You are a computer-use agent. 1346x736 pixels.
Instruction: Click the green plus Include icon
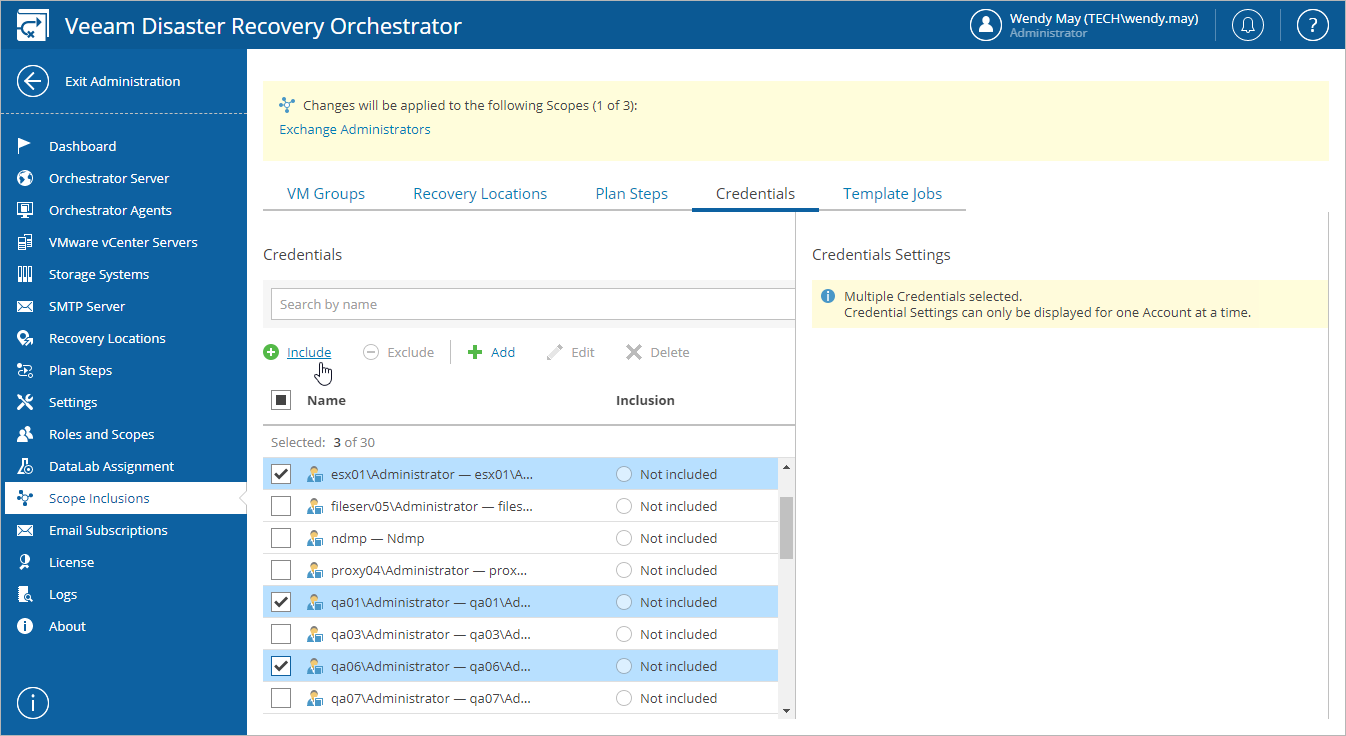(271, 352)
